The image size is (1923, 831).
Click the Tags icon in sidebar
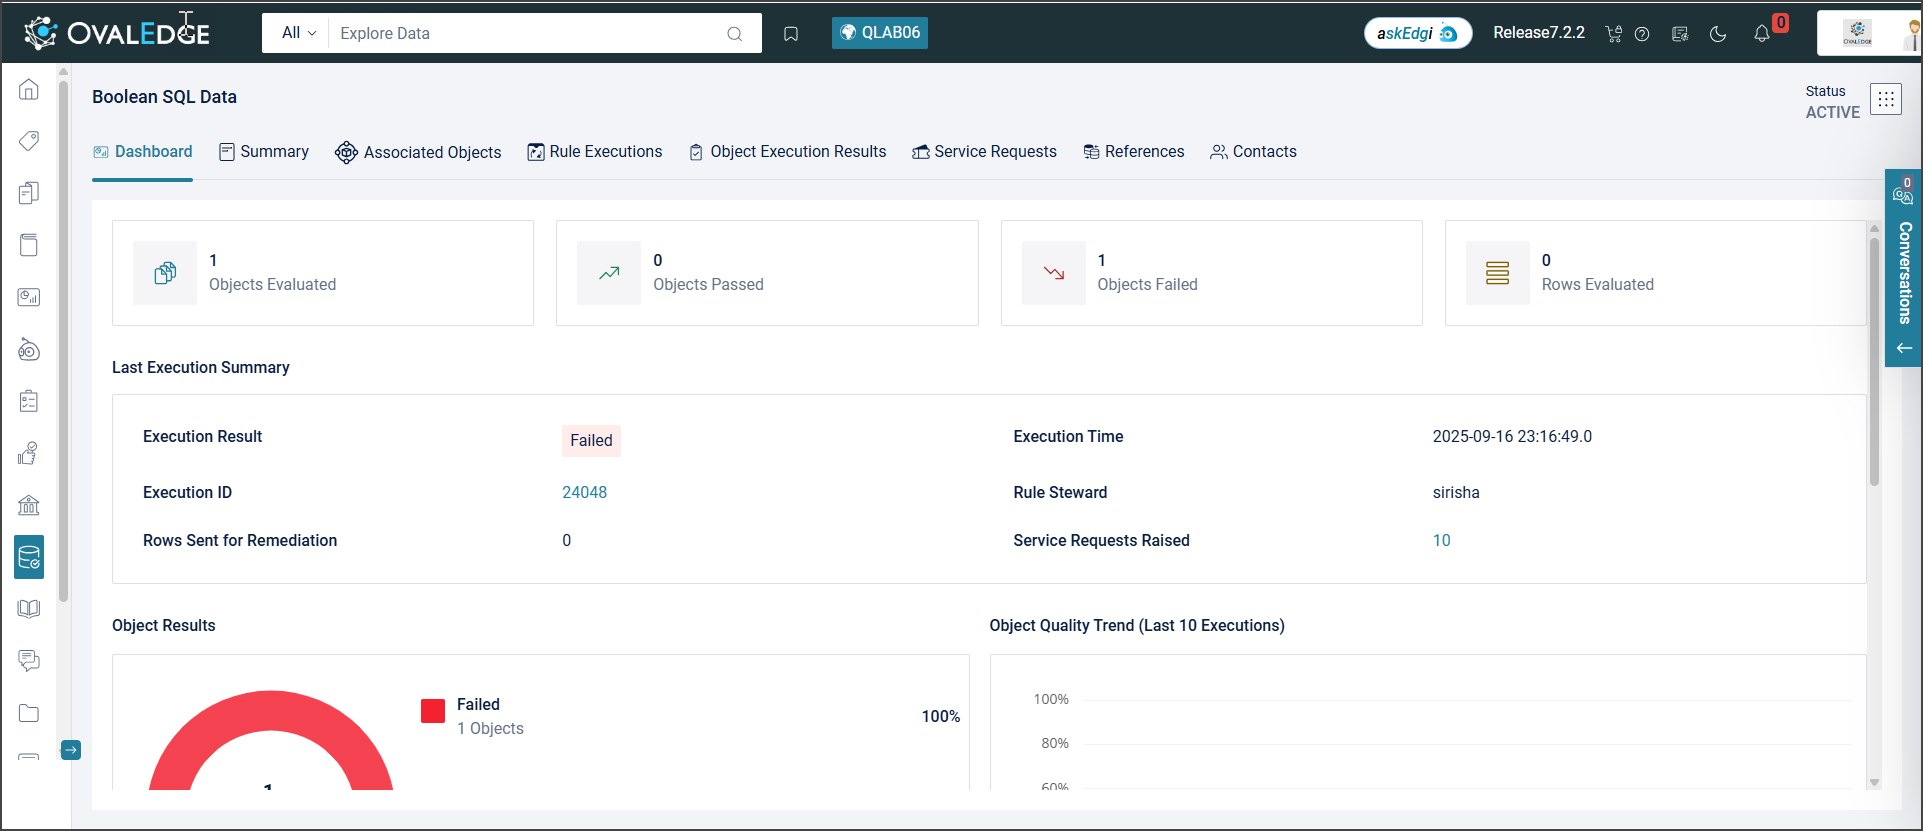tap(29, 141)
